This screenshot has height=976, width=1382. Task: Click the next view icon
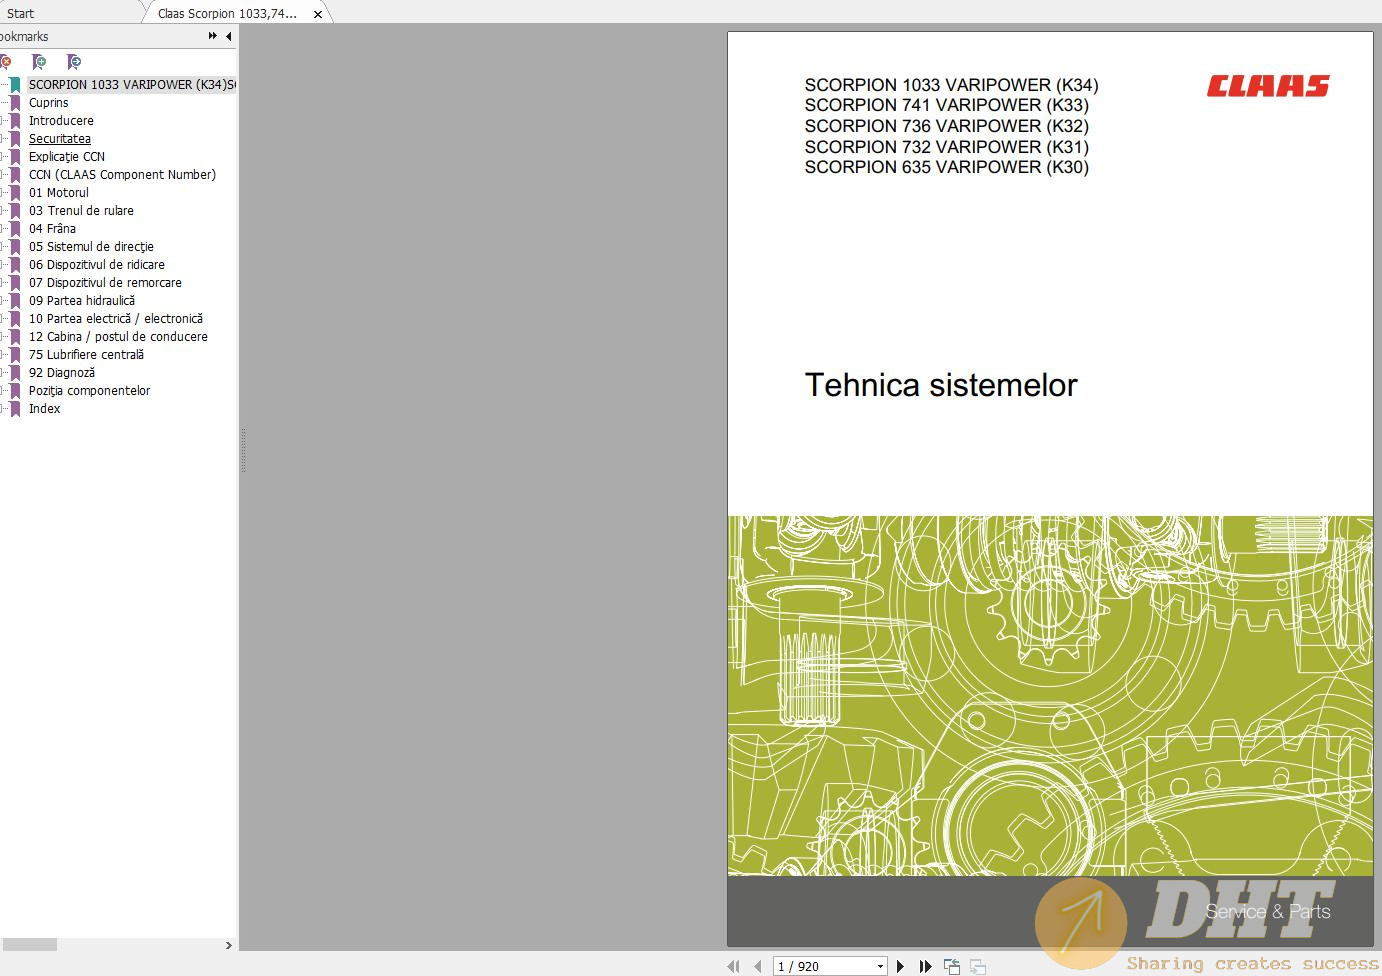pos(977,966)
